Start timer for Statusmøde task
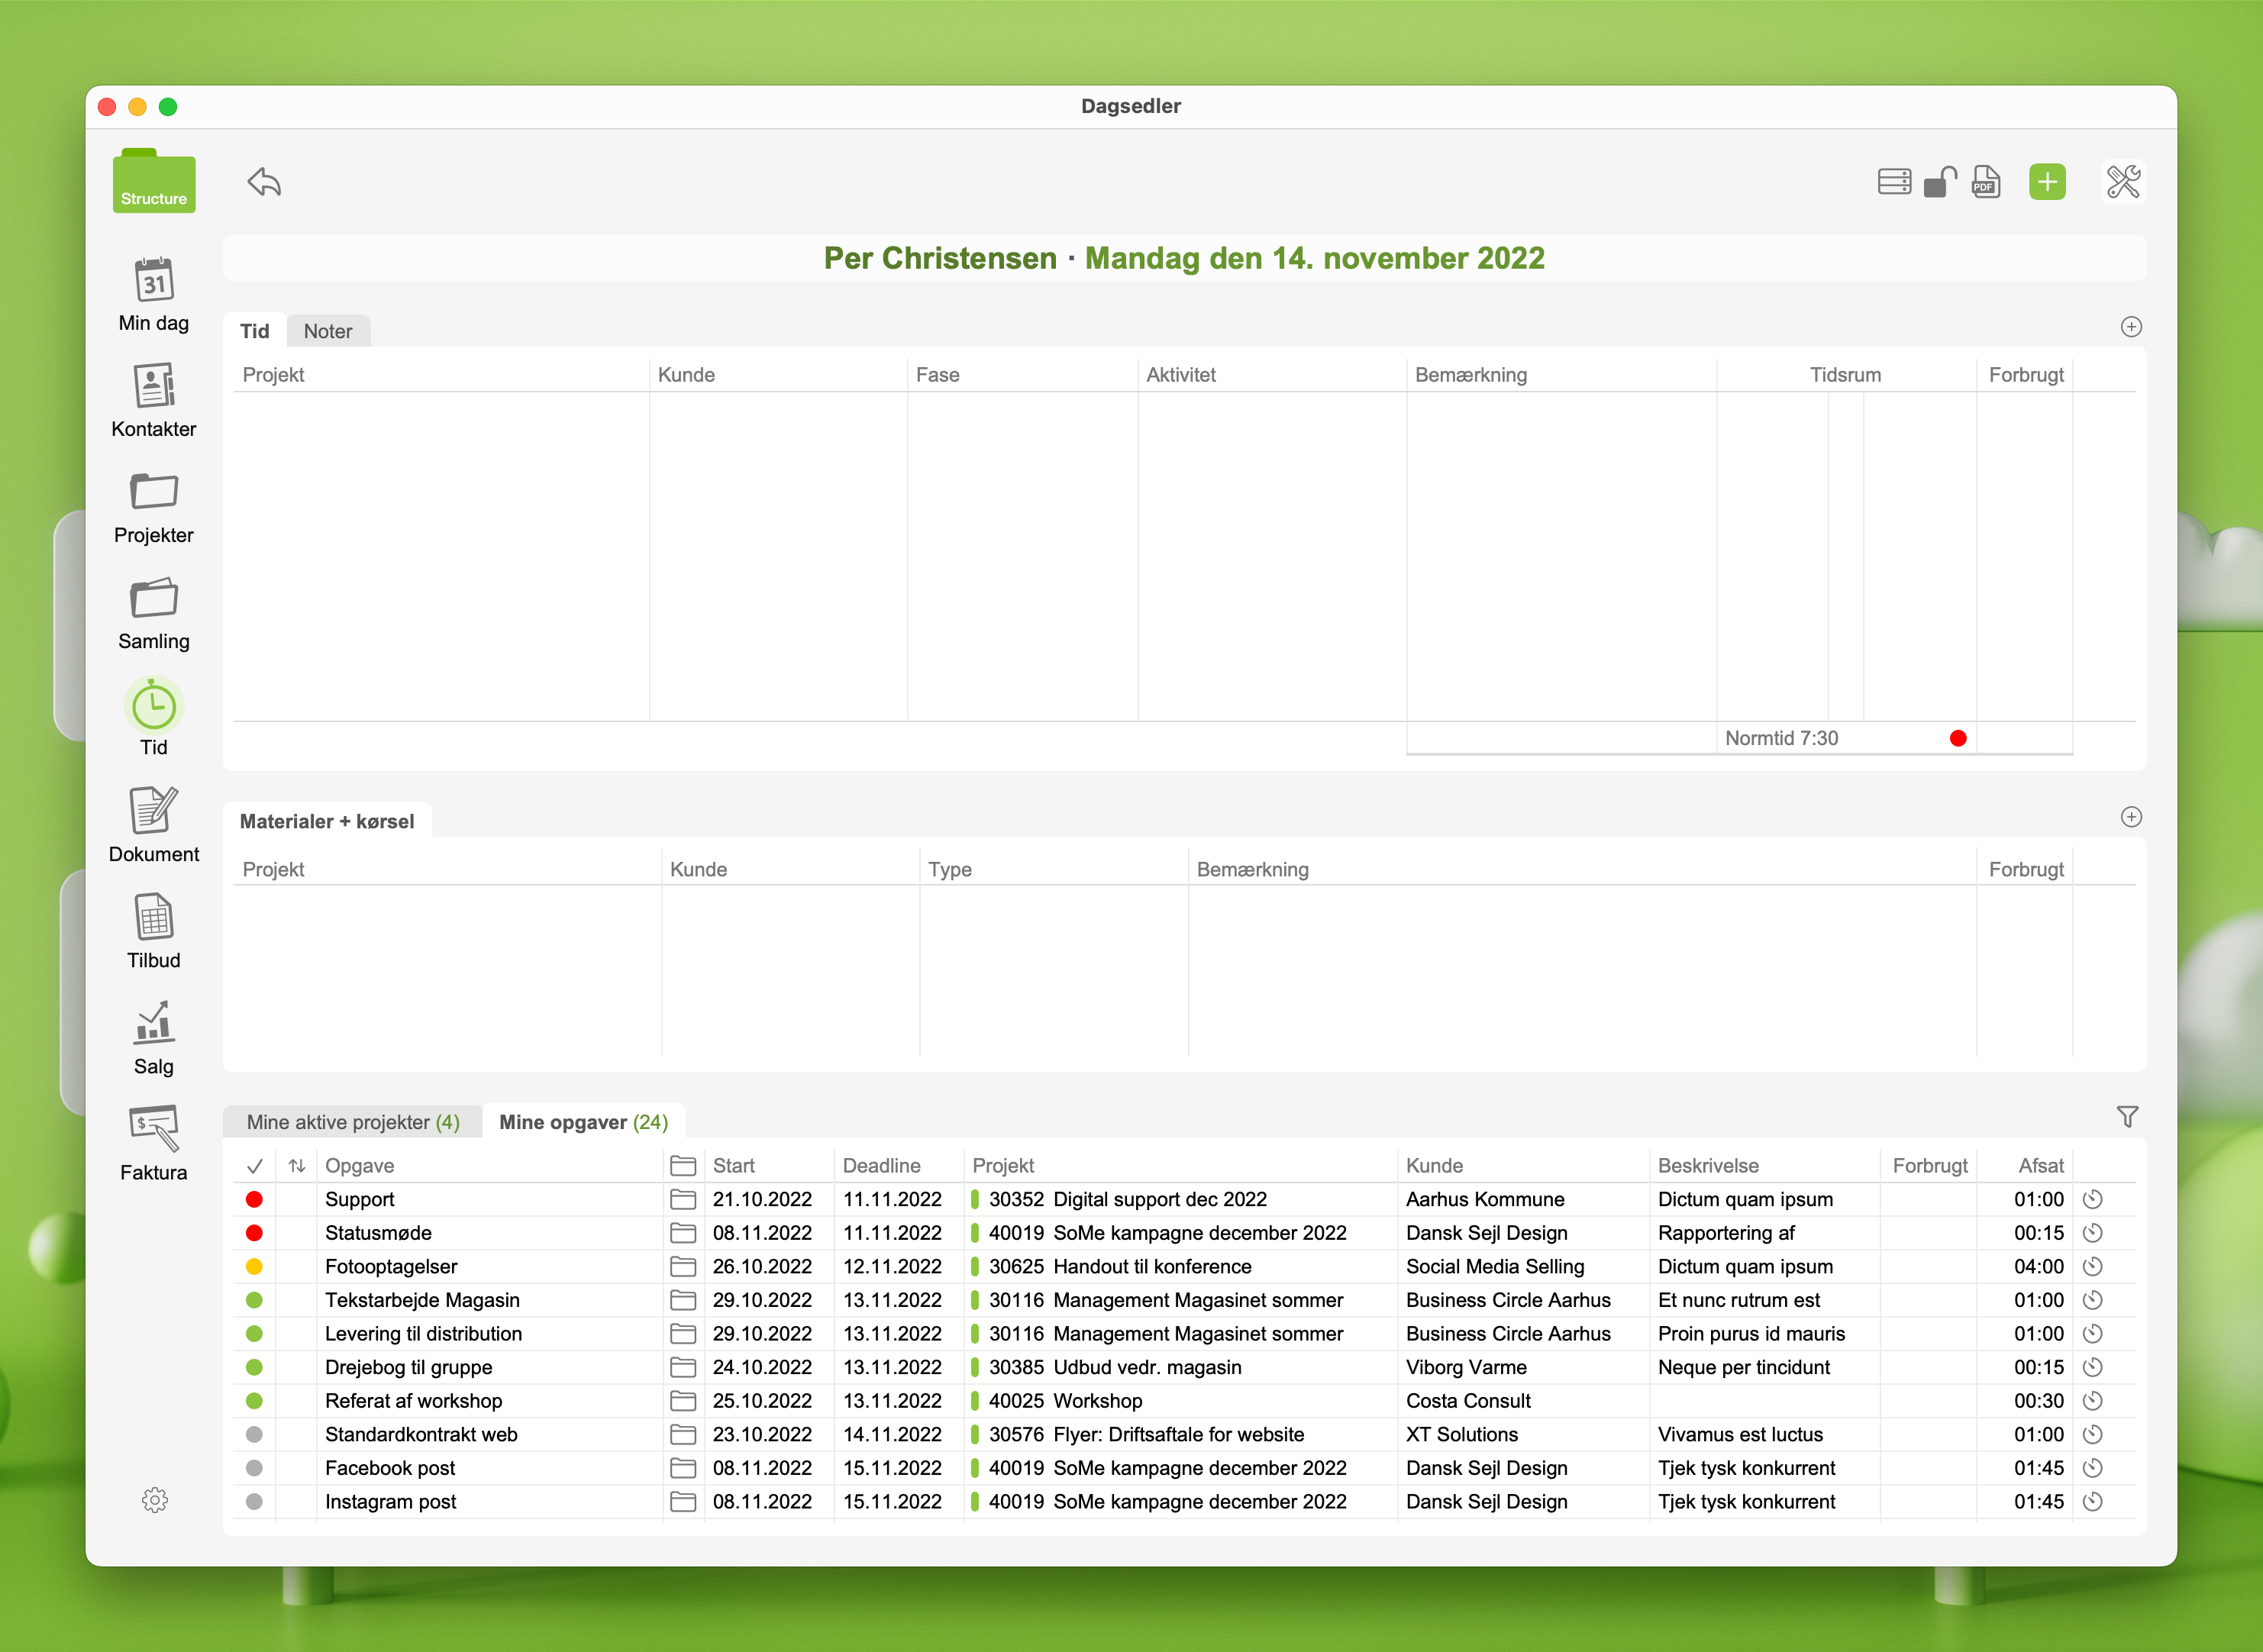Image resolution: width=2263 pixels, height=1652 pixels. pos(2092,1233)
